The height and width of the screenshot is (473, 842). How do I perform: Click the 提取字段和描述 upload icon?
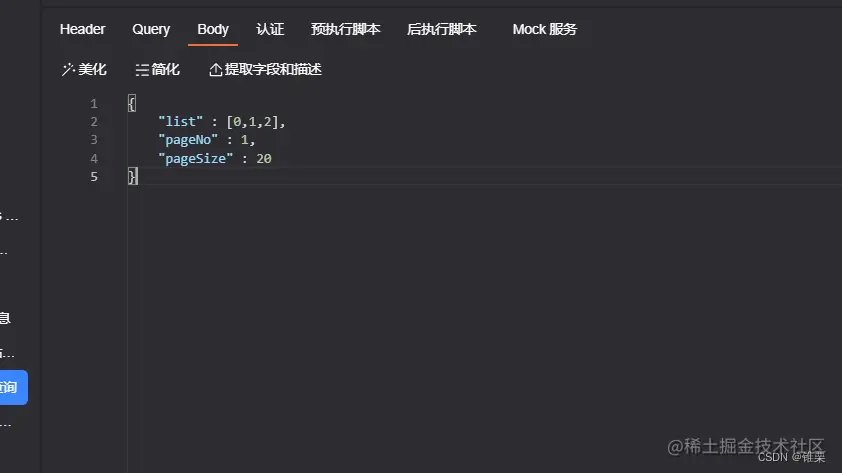pos(215,69)
